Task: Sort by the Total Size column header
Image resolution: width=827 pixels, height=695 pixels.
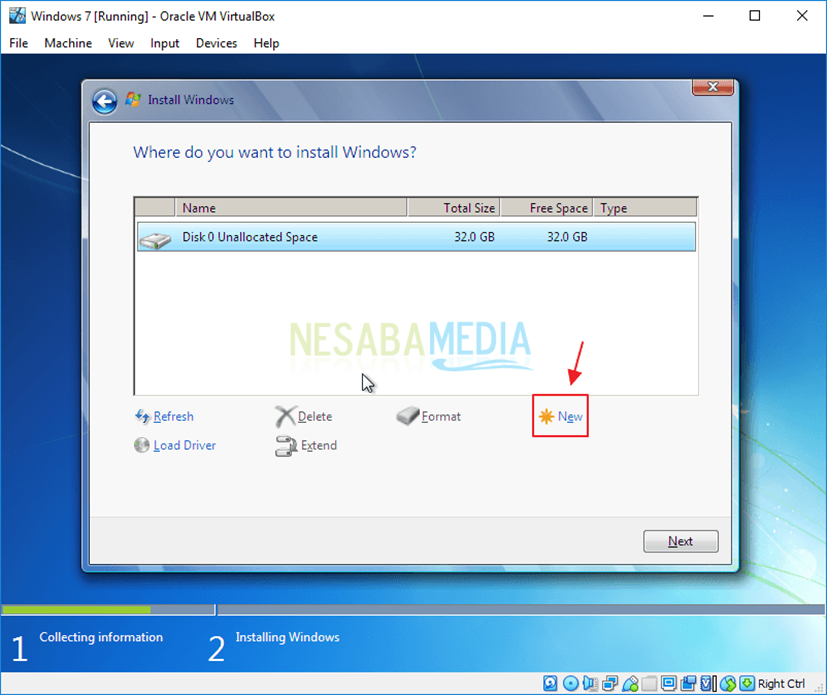Action: tap(453, 208)
